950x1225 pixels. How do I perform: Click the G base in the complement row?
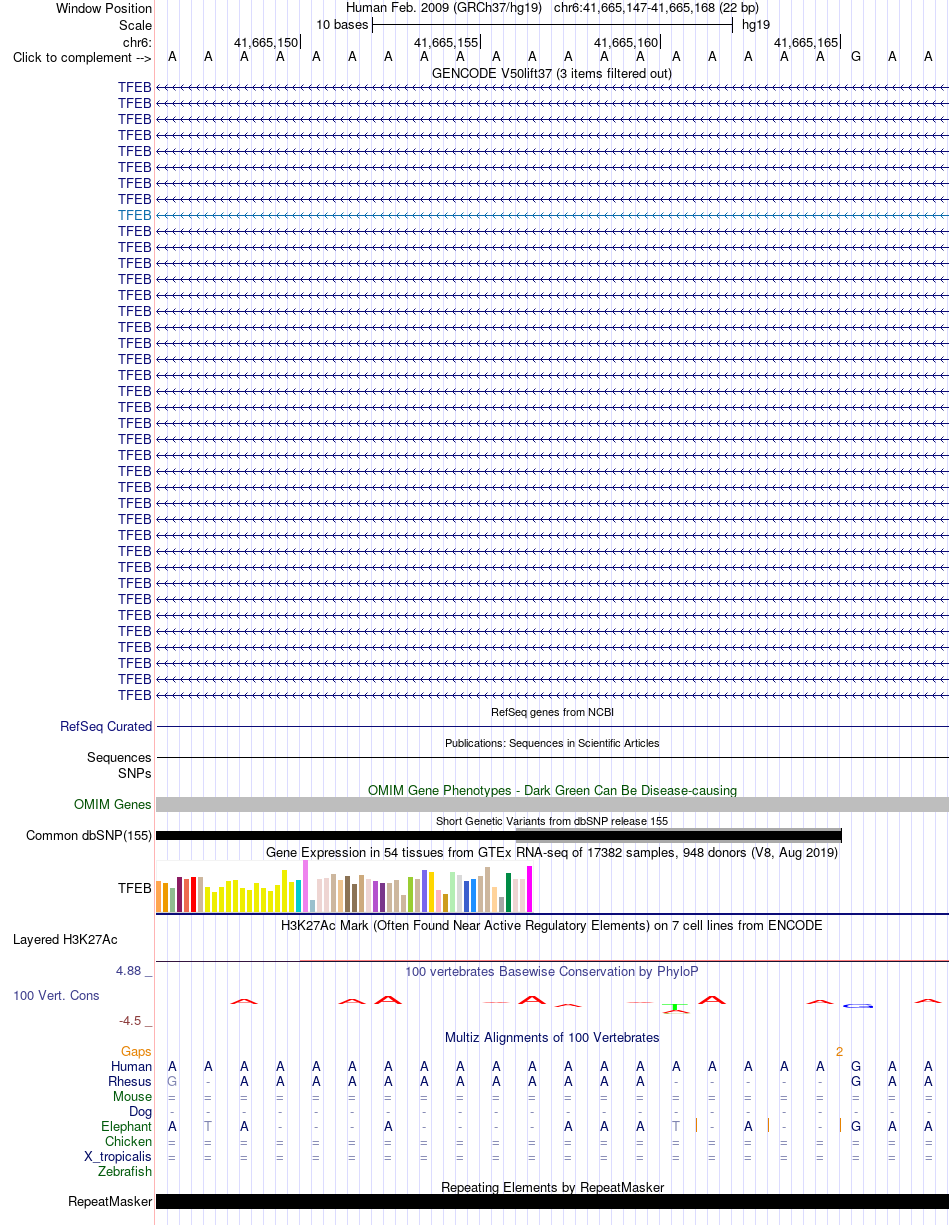tap(856, 57)
